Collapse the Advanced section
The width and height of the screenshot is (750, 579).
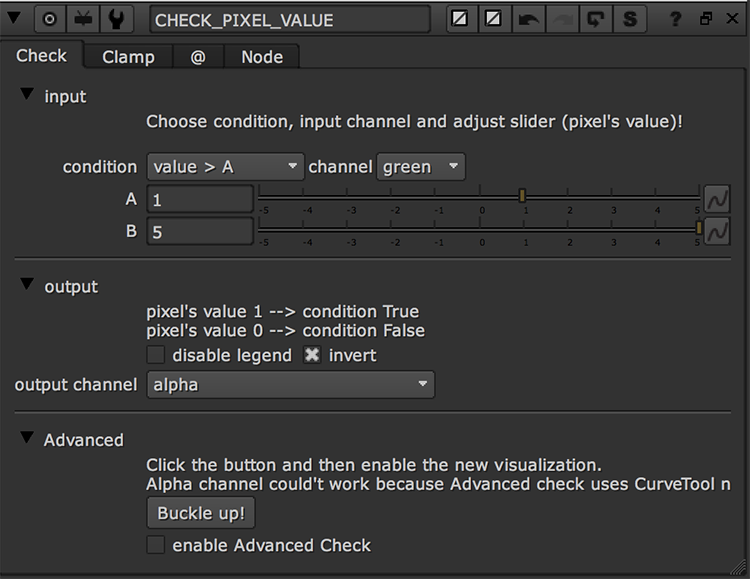point(27,438)
